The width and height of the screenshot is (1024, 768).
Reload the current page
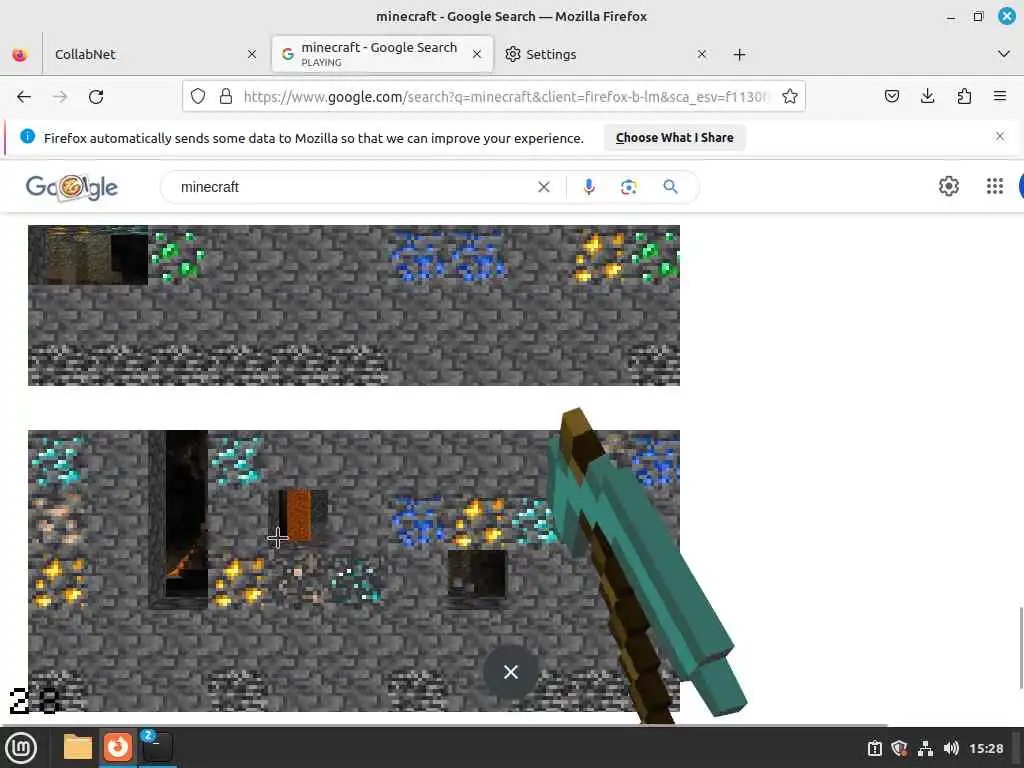pos(96,97)
